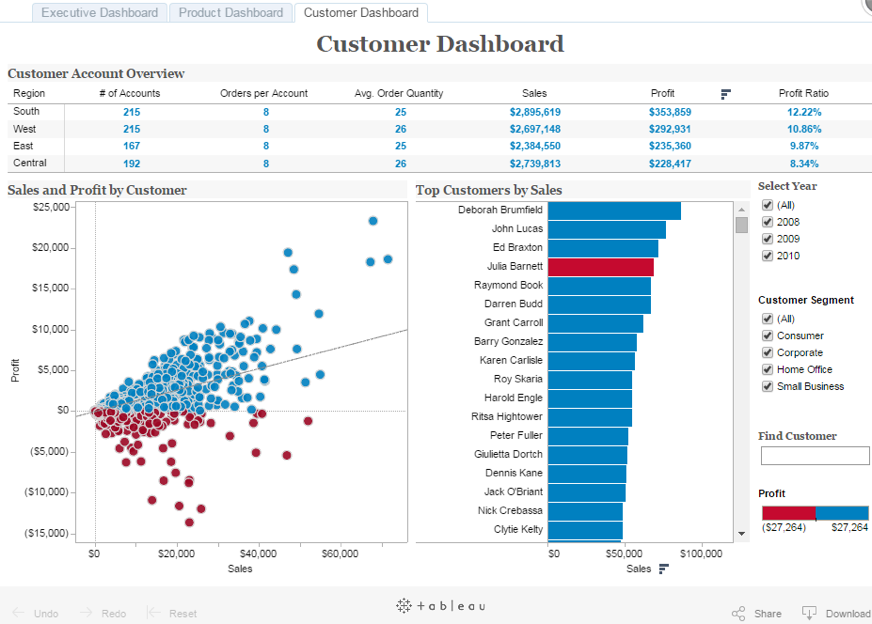872x624 pixels.
Task: Click the Find Customer input field
Action: click(x=815, y=456)
